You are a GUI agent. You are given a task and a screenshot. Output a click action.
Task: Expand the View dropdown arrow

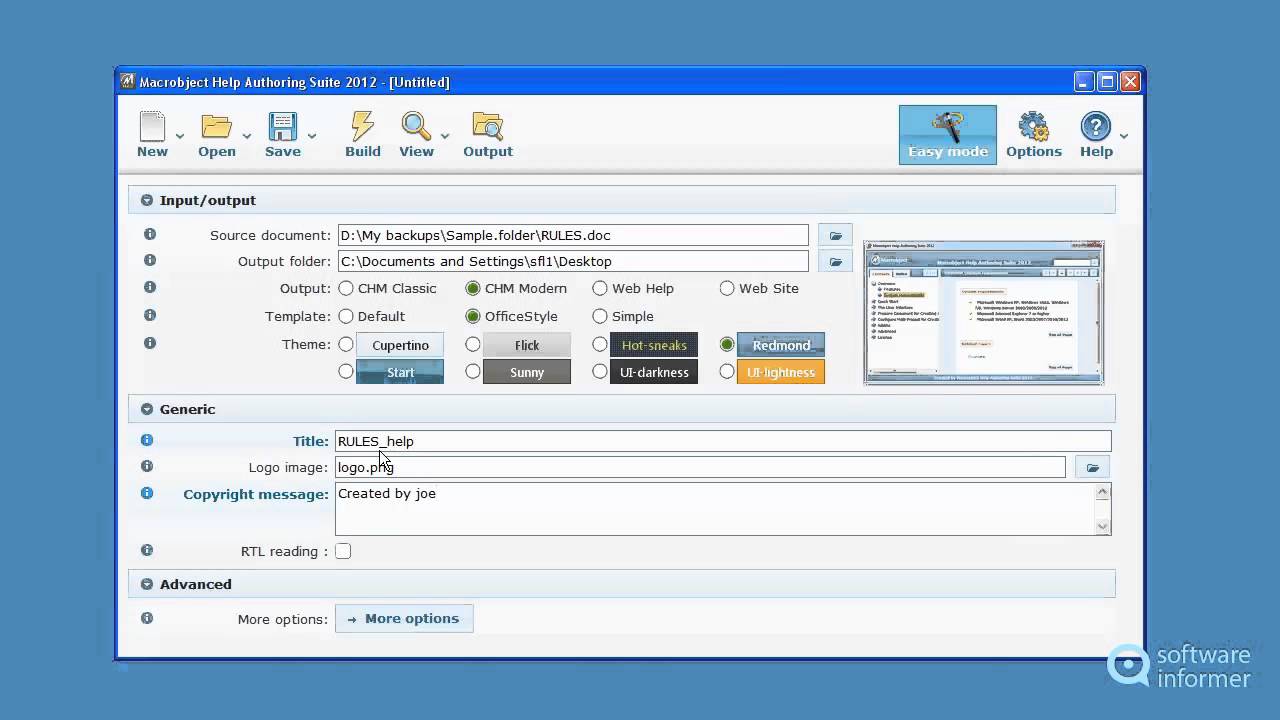445,136
